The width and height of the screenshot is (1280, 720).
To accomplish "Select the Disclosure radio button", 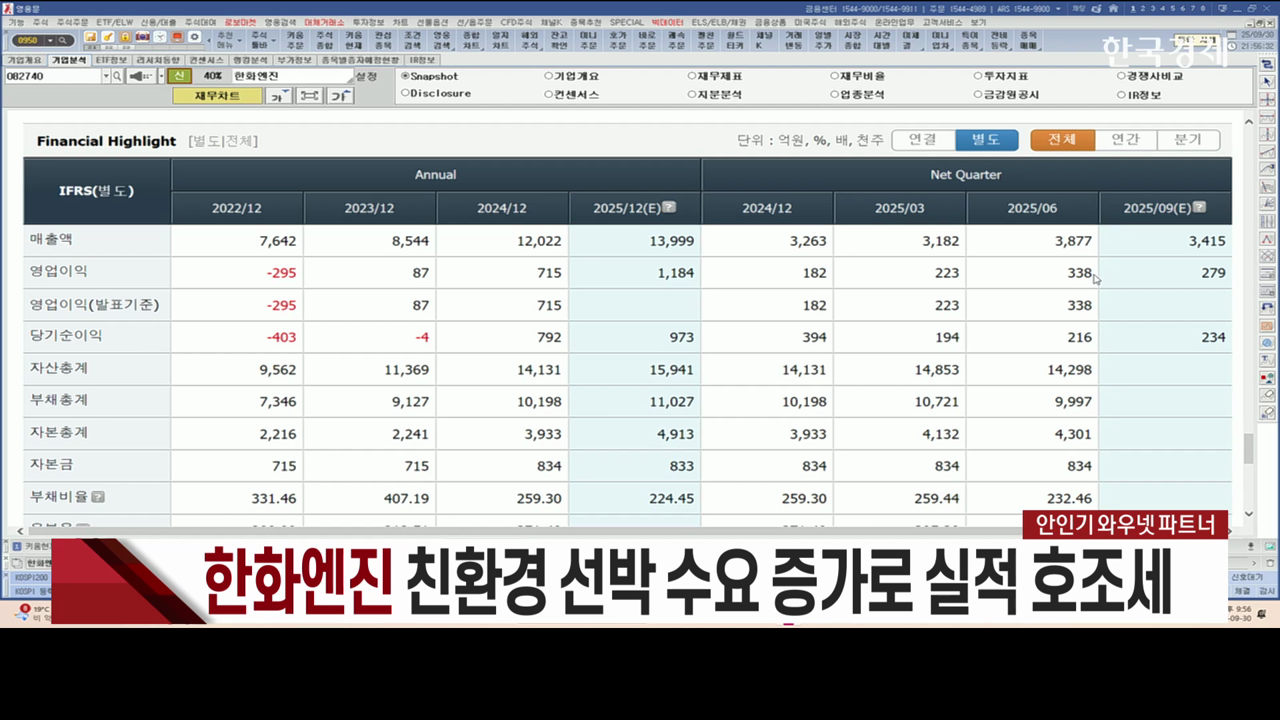I will pyautogui.click(x=405, y=94).
